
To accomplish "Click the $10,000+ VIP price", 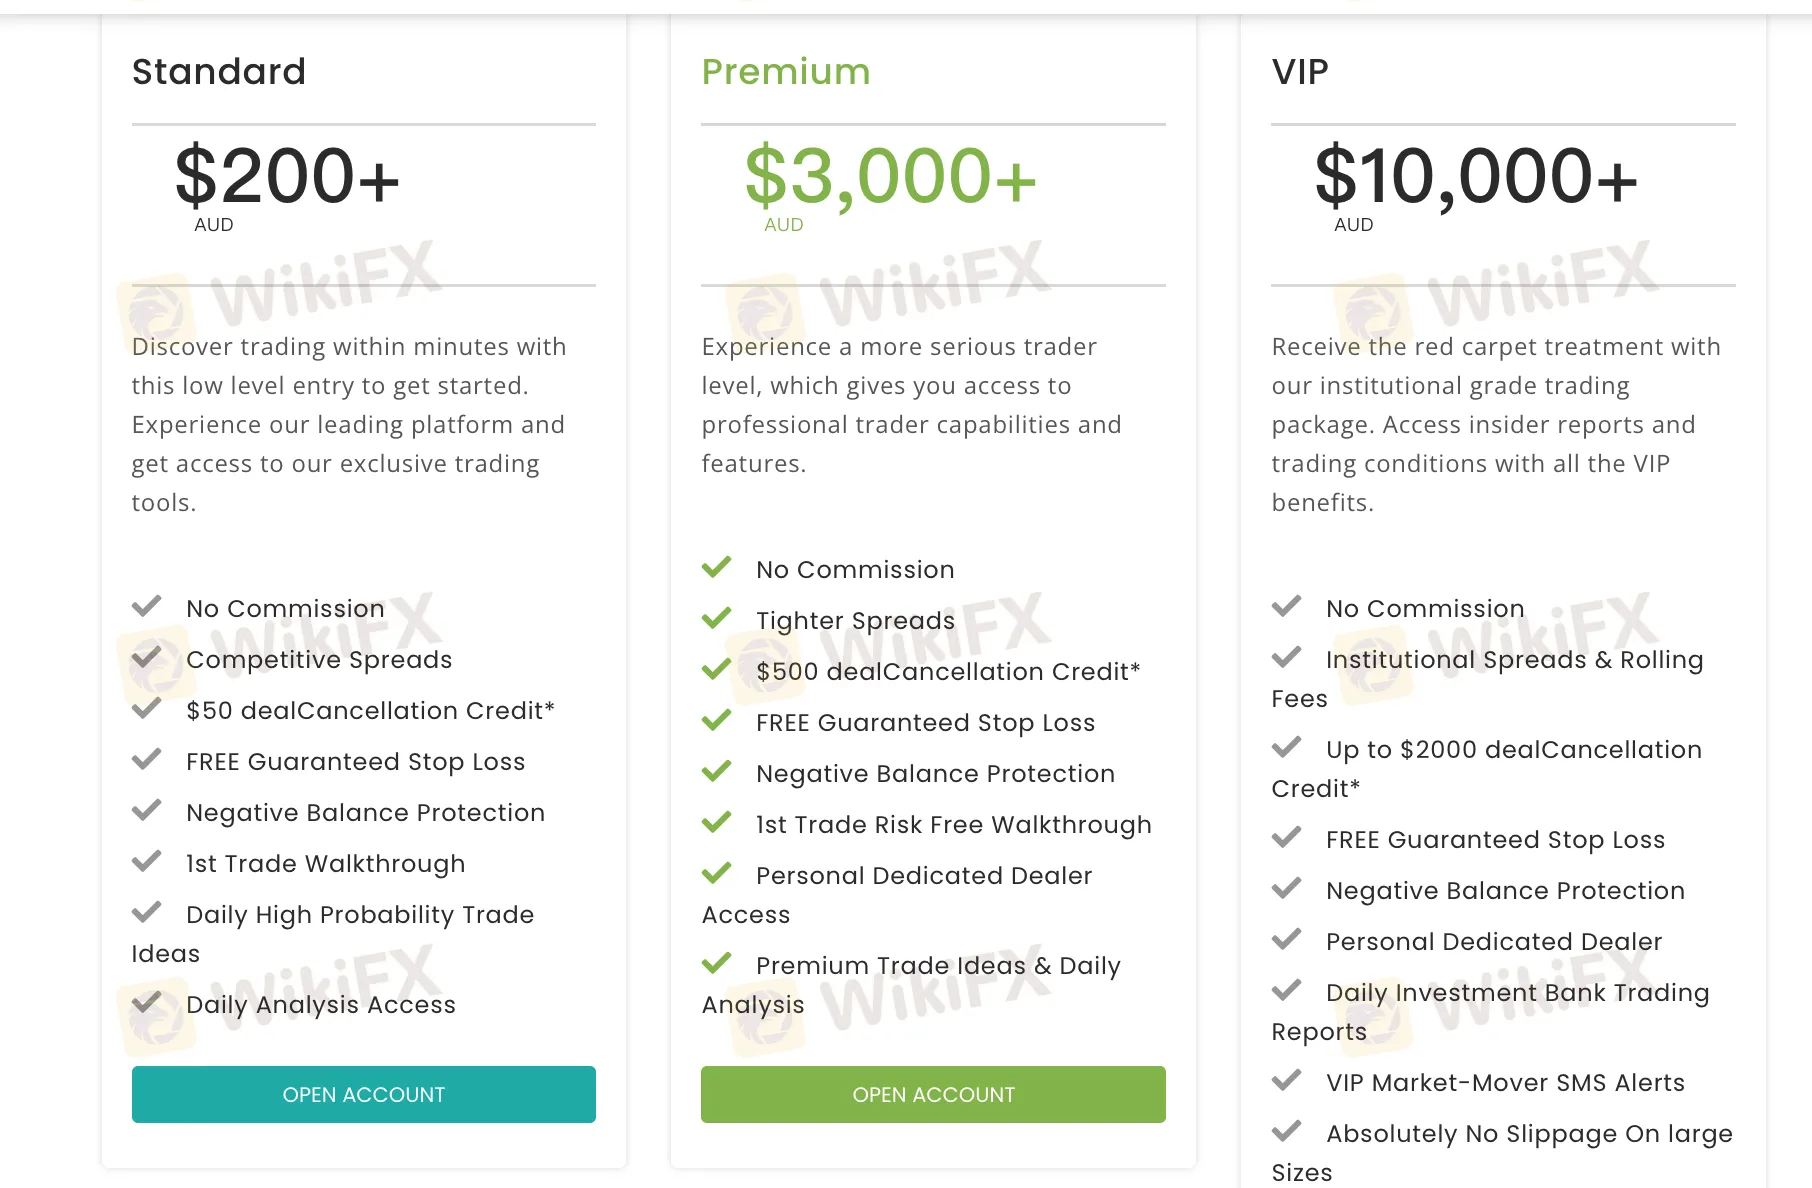I will coord(1476,176).
